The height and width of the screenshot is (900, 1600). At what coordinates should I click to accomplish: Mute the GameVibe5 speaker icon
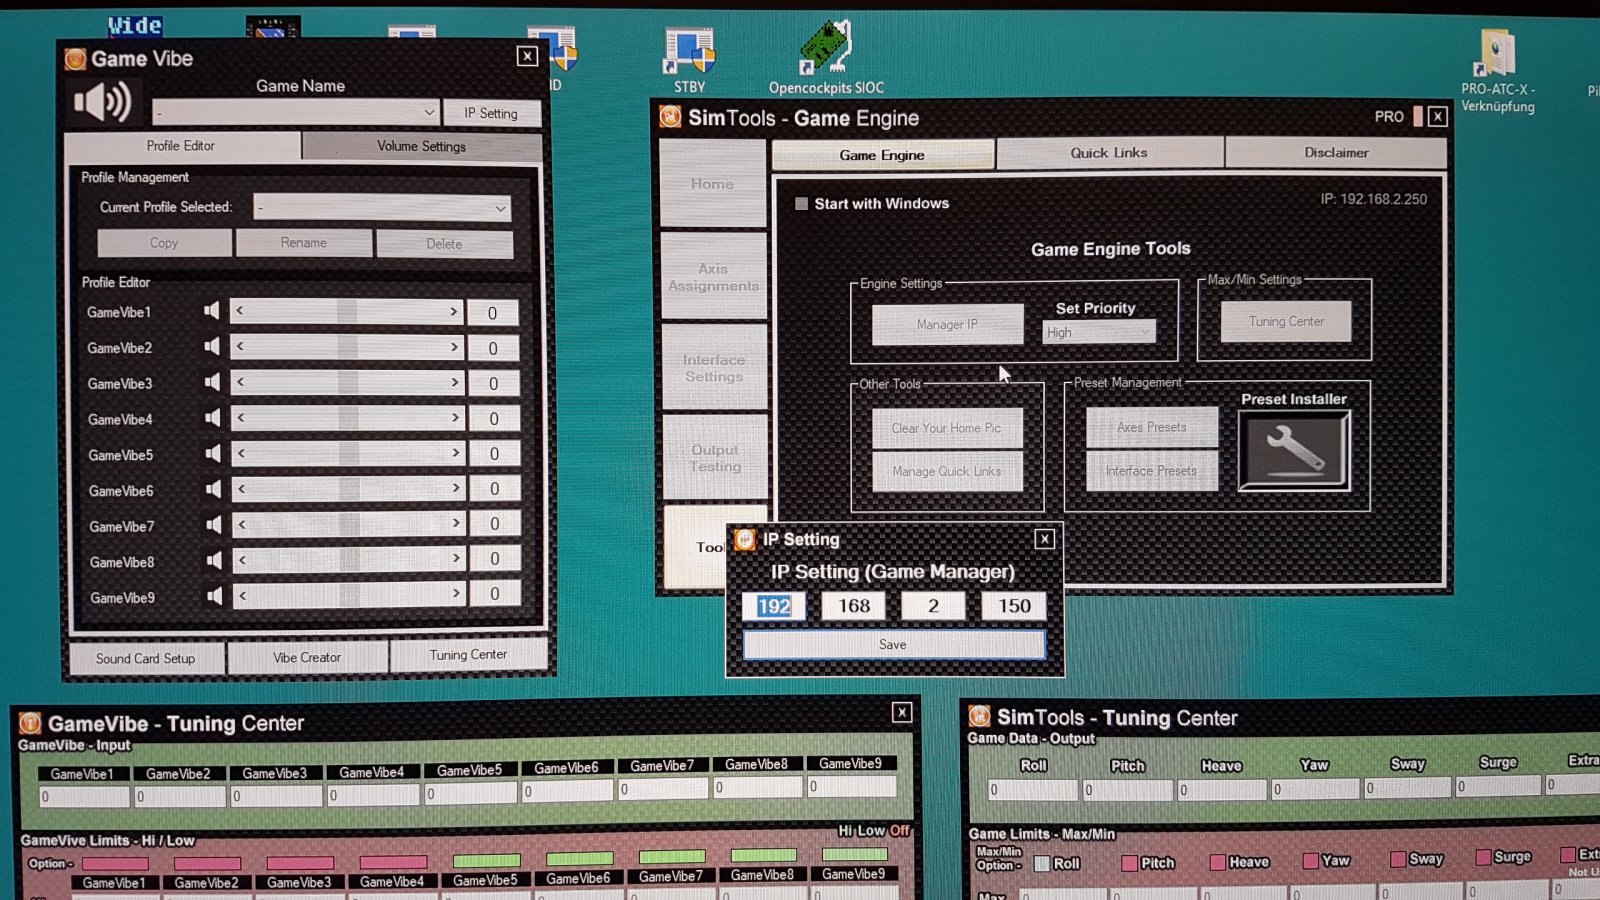(213, 454)
